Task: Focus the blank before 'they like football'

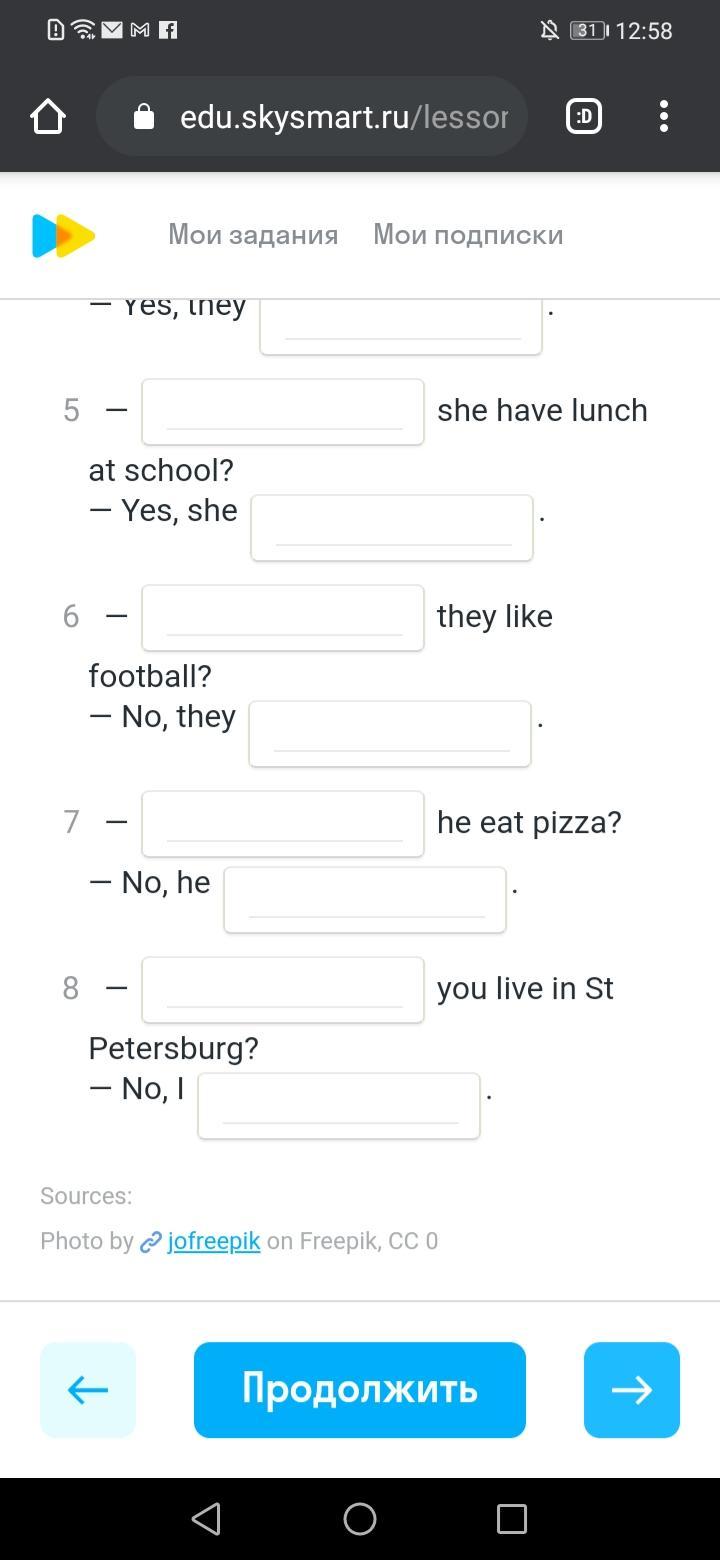Action: tap(283, 617)
